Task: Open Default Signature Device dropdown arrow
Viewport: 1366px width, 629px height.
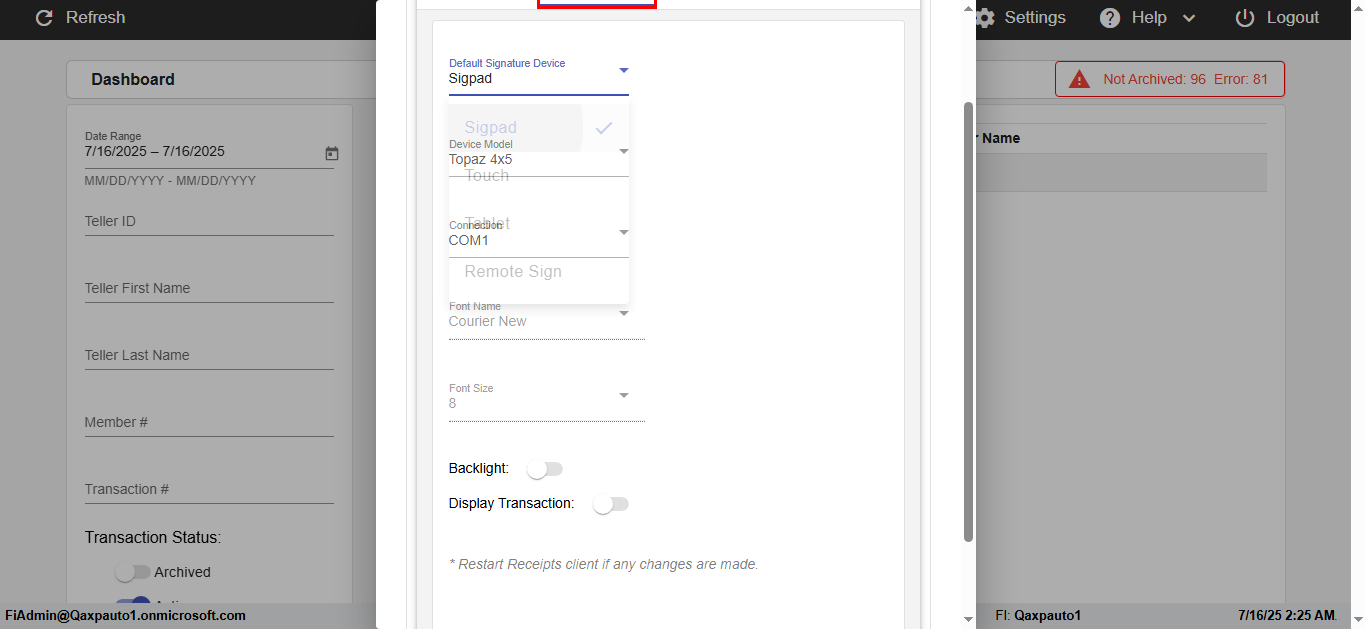Action: pos(623,70)
